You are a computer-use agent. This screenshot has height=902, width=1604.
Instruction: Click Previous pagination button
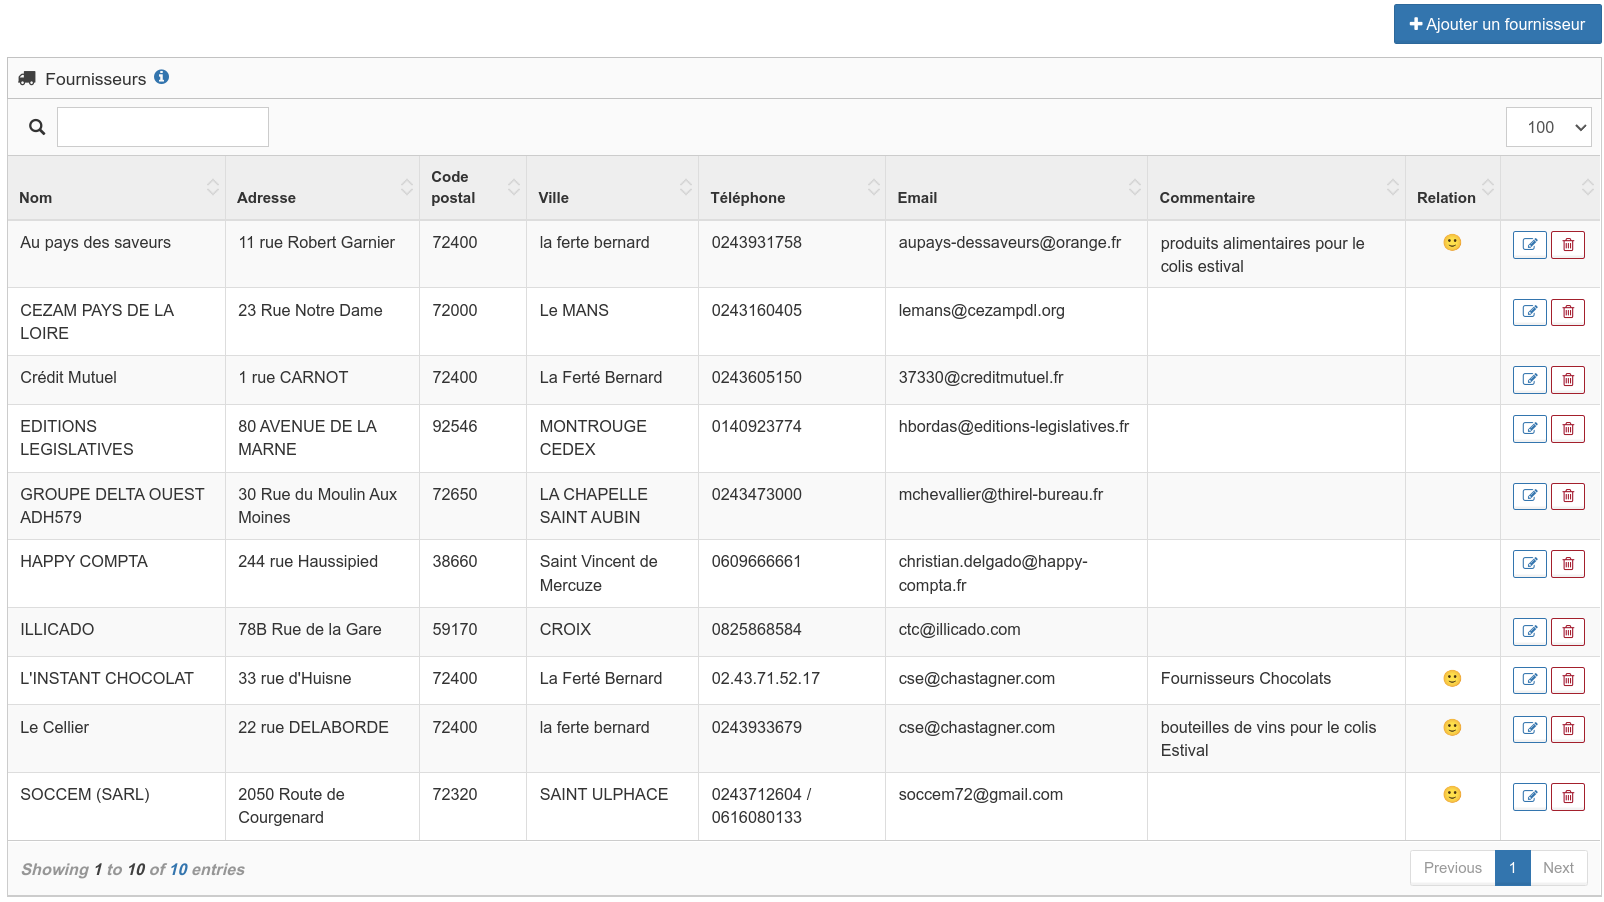[1452, 868]
